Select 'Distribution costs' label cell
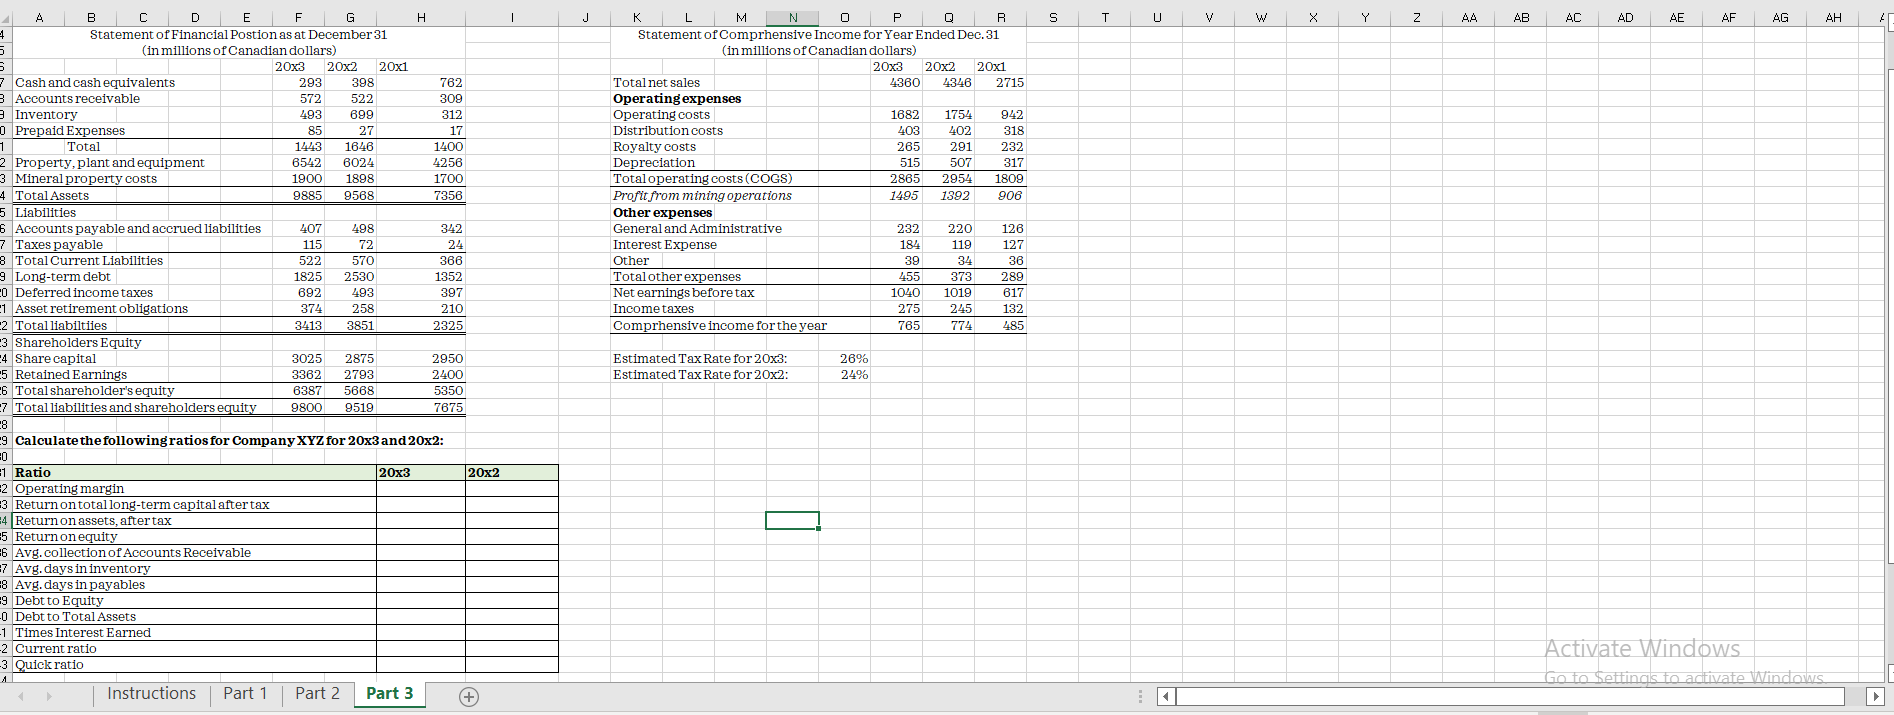1894x715 pixels. point(668,131)
